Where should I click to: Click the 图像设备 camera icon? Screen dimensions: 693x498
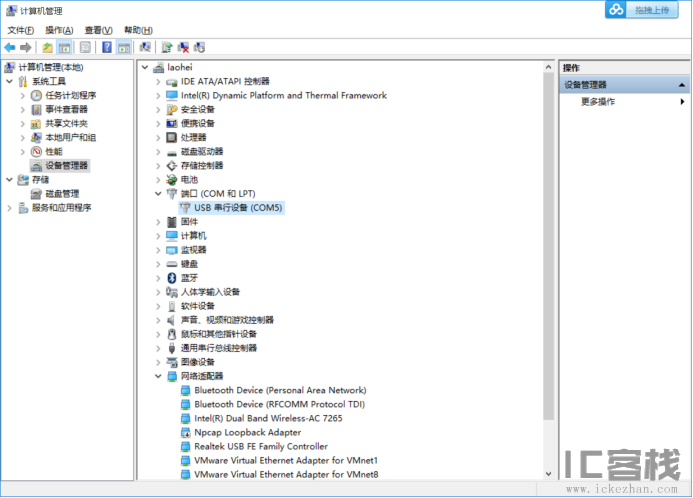tap(171, 362)
